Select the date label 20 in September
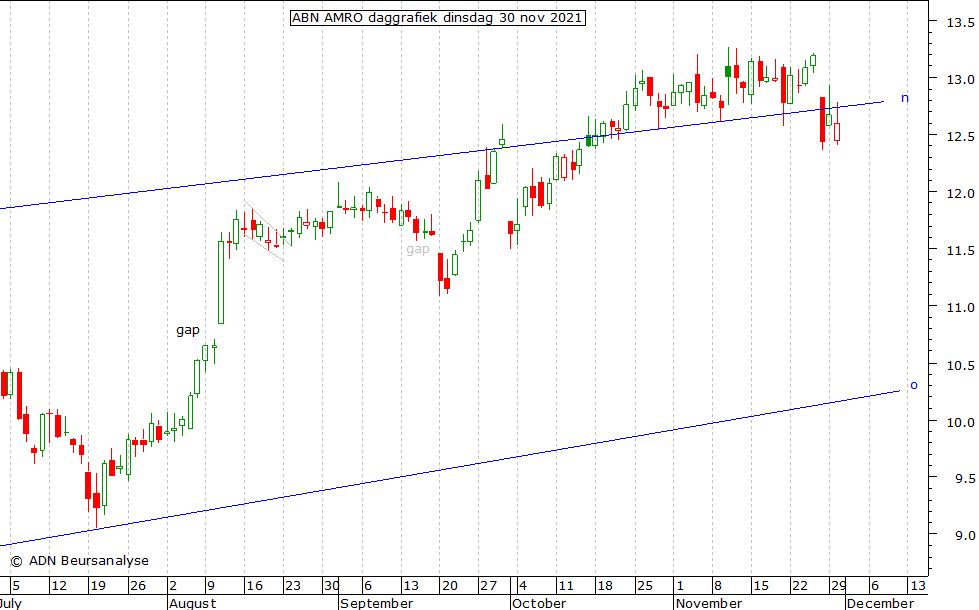The height and width of the screenshot is (610, 979). [x=450, y=586]
